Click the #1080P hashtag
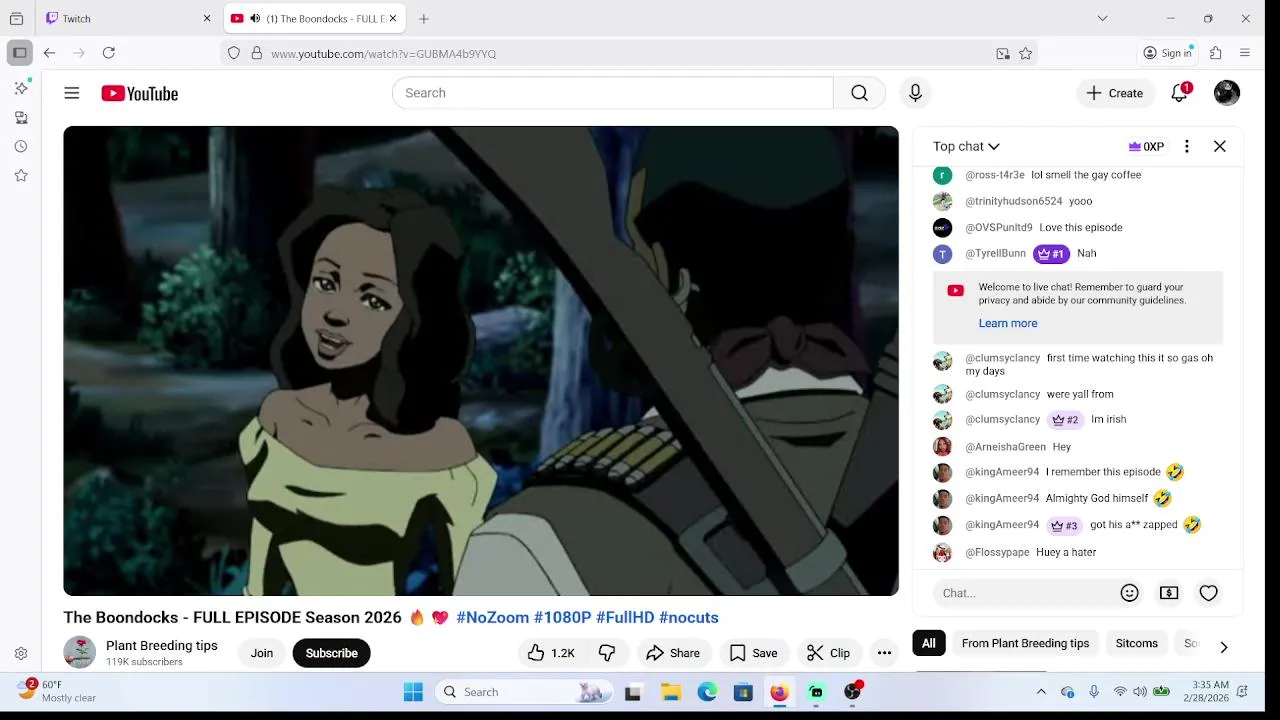 [562, 617]
